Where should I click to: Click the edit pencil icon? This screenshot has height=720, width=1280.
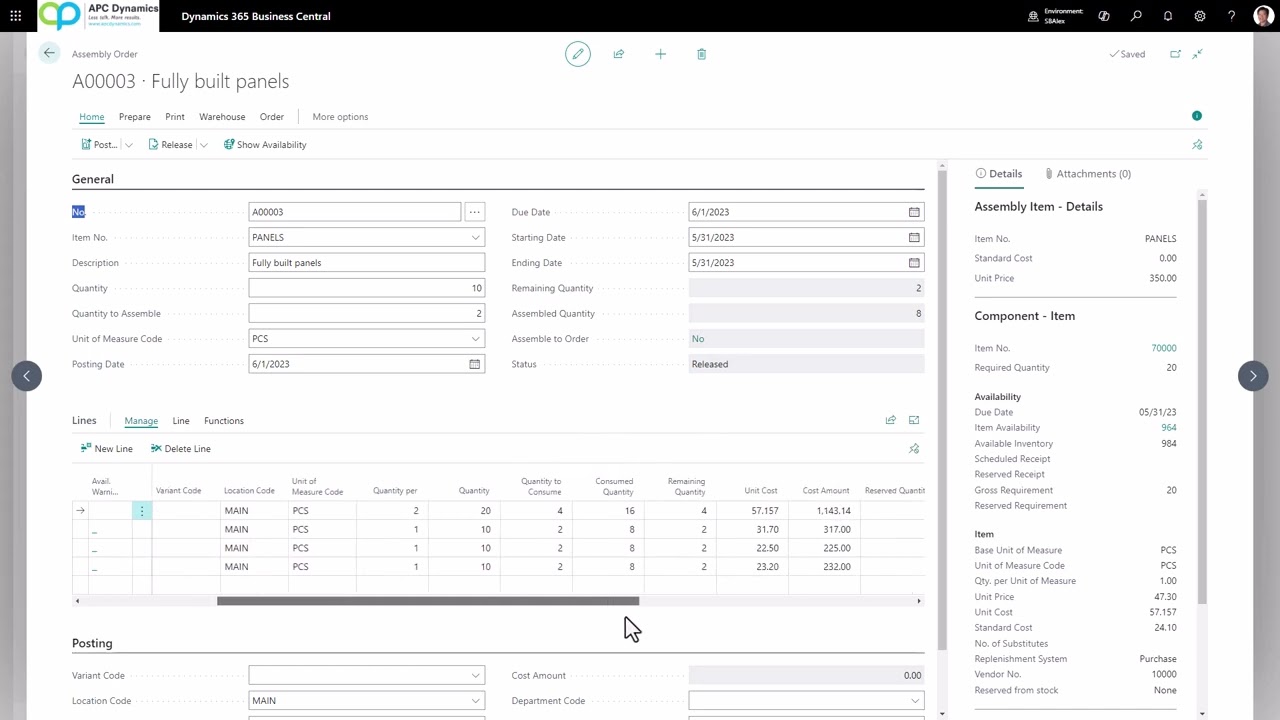coord(578,54)
